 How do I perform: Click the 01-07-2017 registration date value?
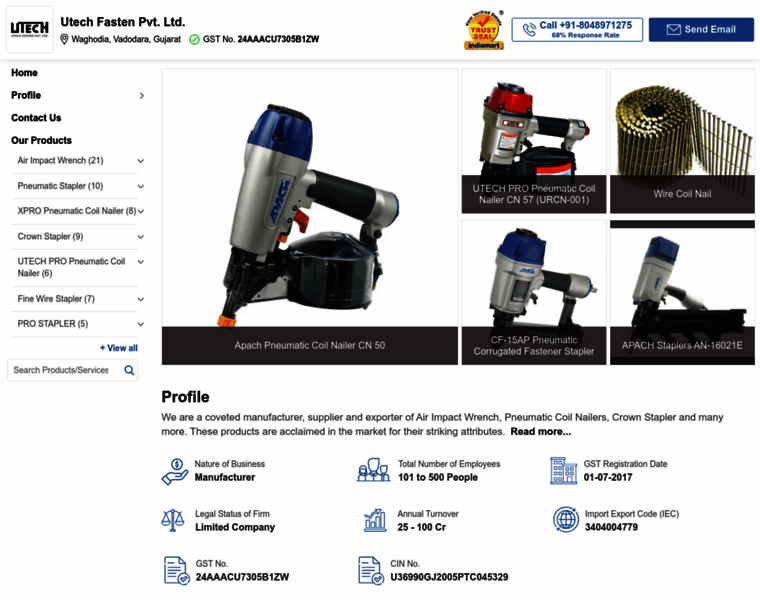(608, 477)
